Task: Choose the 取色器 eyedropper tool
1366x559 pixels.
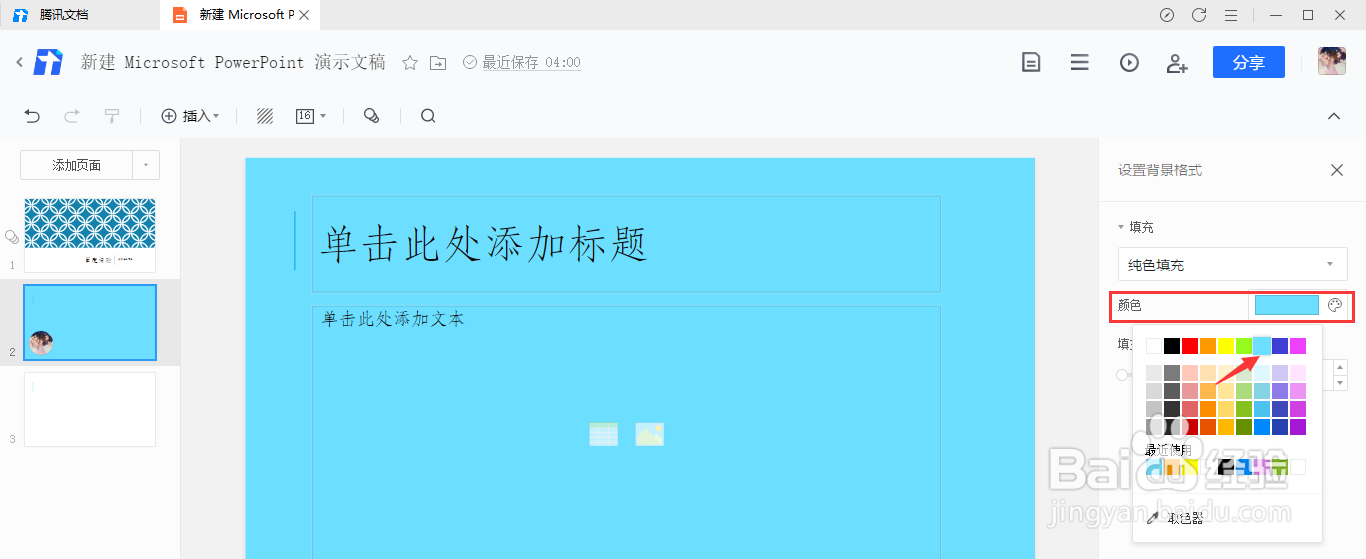Action: (1175, 518)
